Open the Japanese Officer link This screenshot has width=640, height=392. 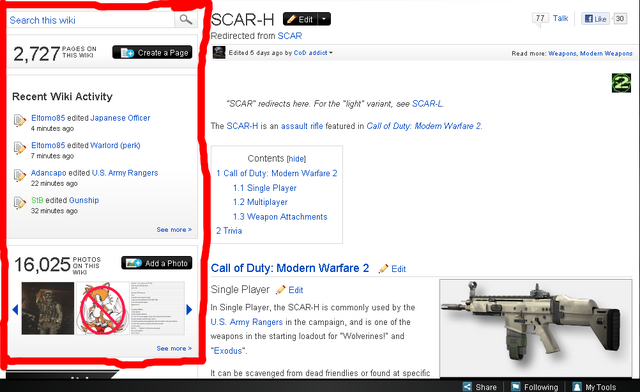(x=120, y=118)
